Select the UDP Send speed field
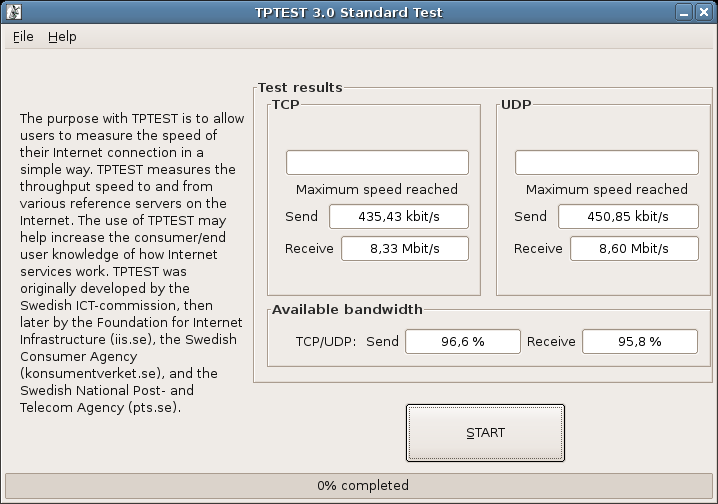This screenshot has height=504, width=718. point(628,217)
